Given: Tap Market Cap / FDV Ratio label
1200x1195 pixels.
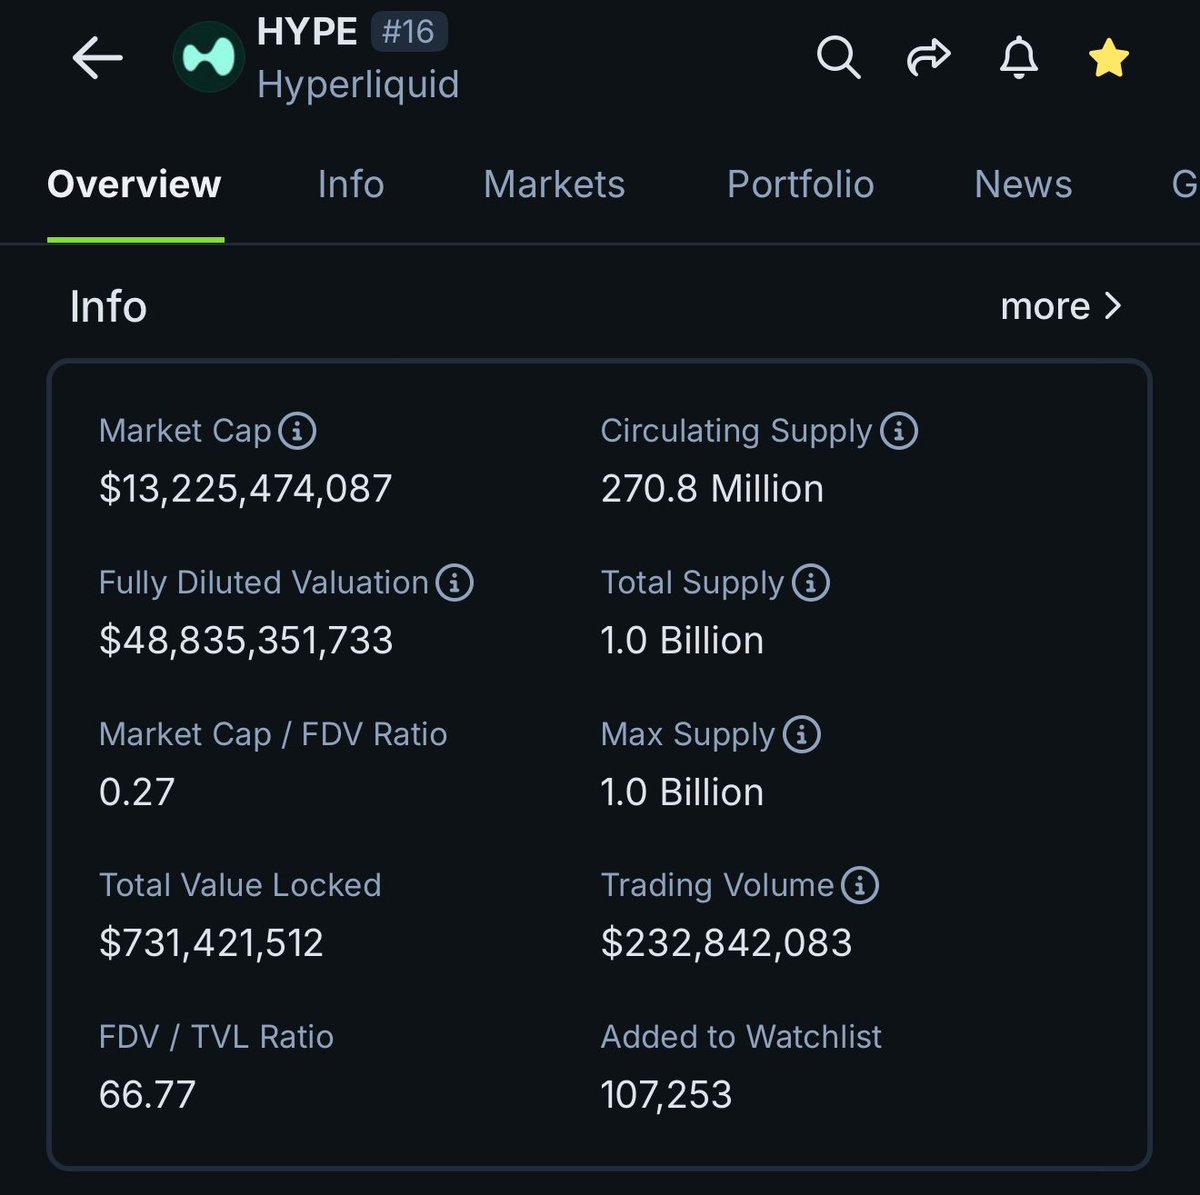Looking at the screenshot, I should [273, 734].
